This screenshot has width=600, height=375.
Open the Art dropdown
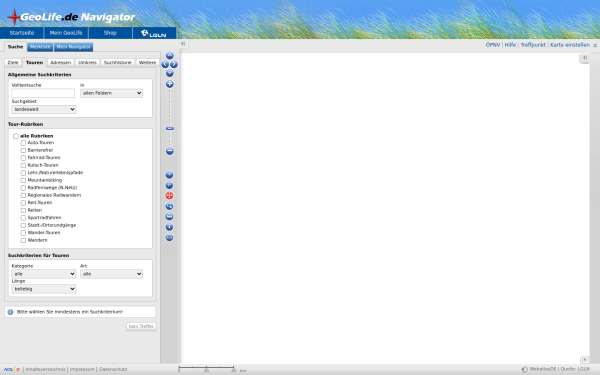click(x=111, y=274)
